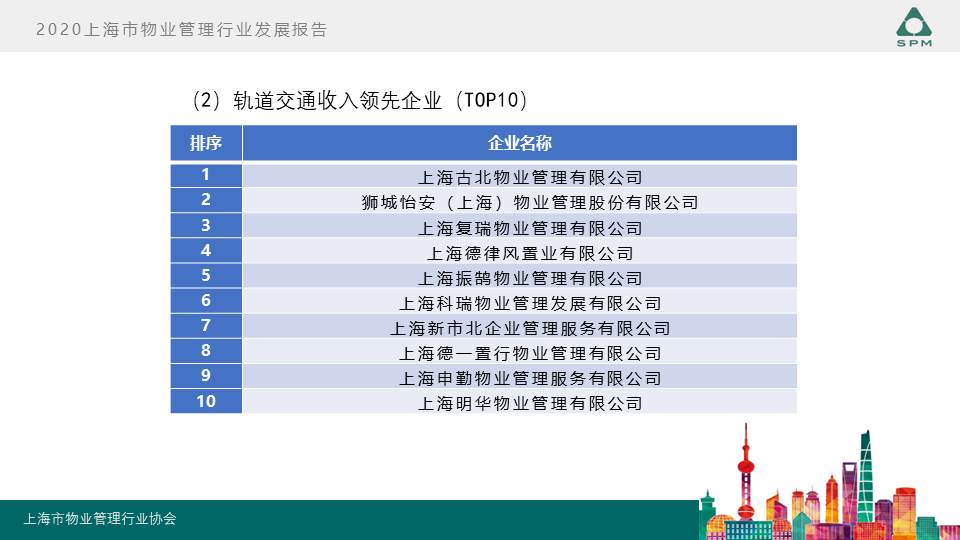Click rank number 1 cell
Screen dimensions: 960x540
206,175
